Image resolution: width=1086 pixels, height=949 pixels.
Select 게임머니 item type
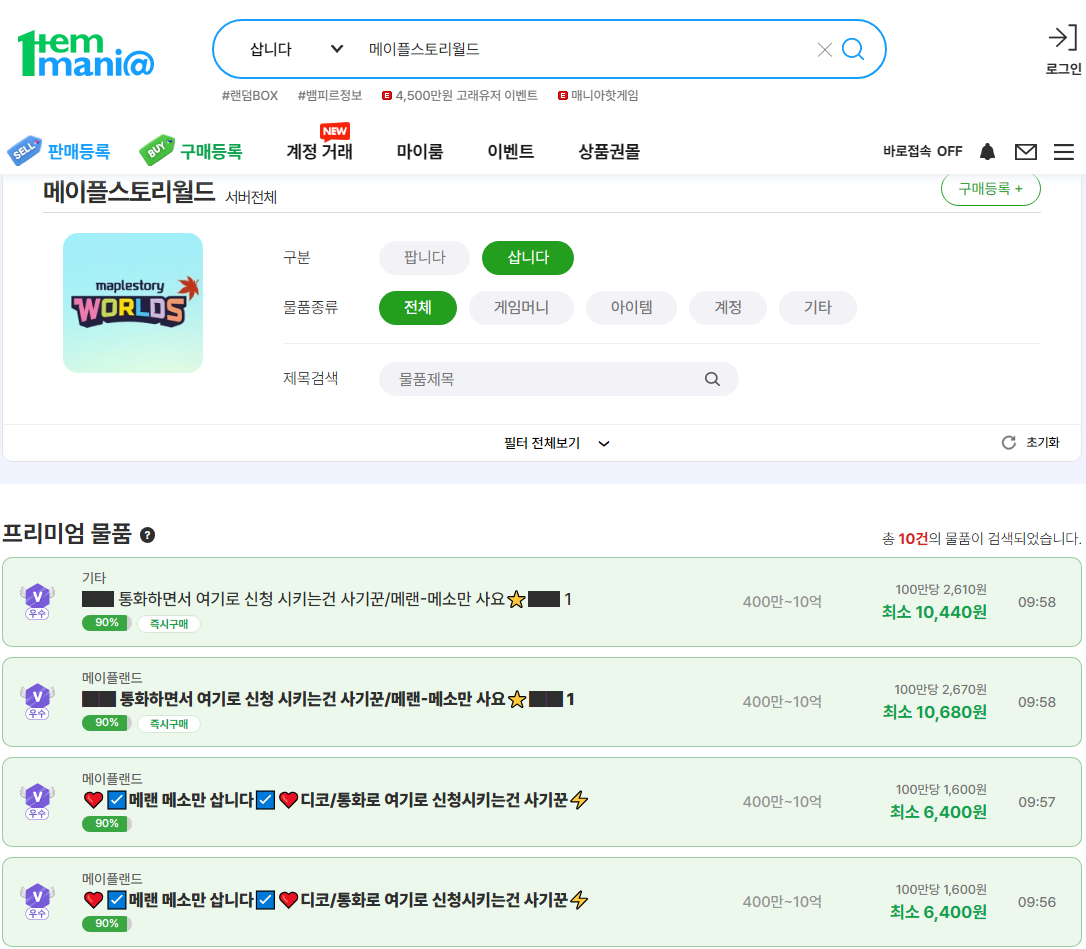(x=521, y=308)
